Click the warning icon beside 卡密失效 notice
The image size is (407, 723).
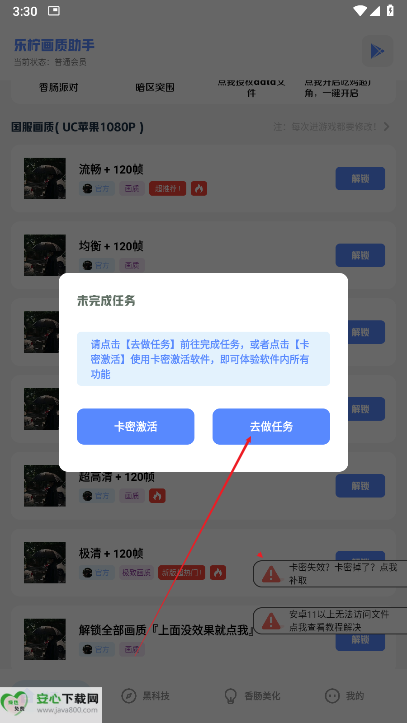click(x=271, y=574)
